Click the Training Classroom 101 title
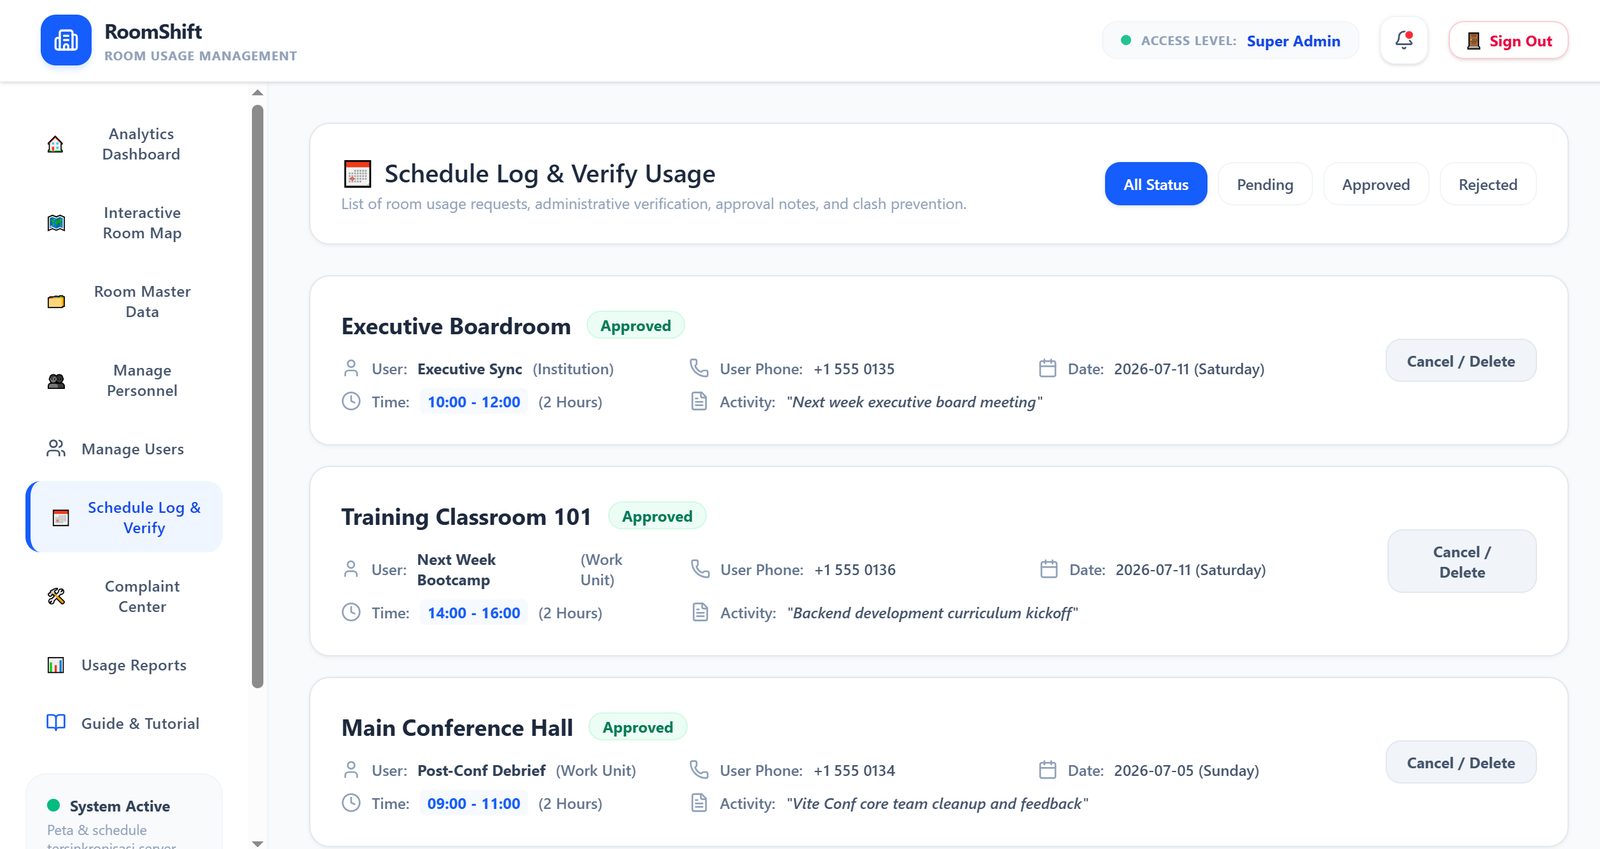 click(466, 517)
